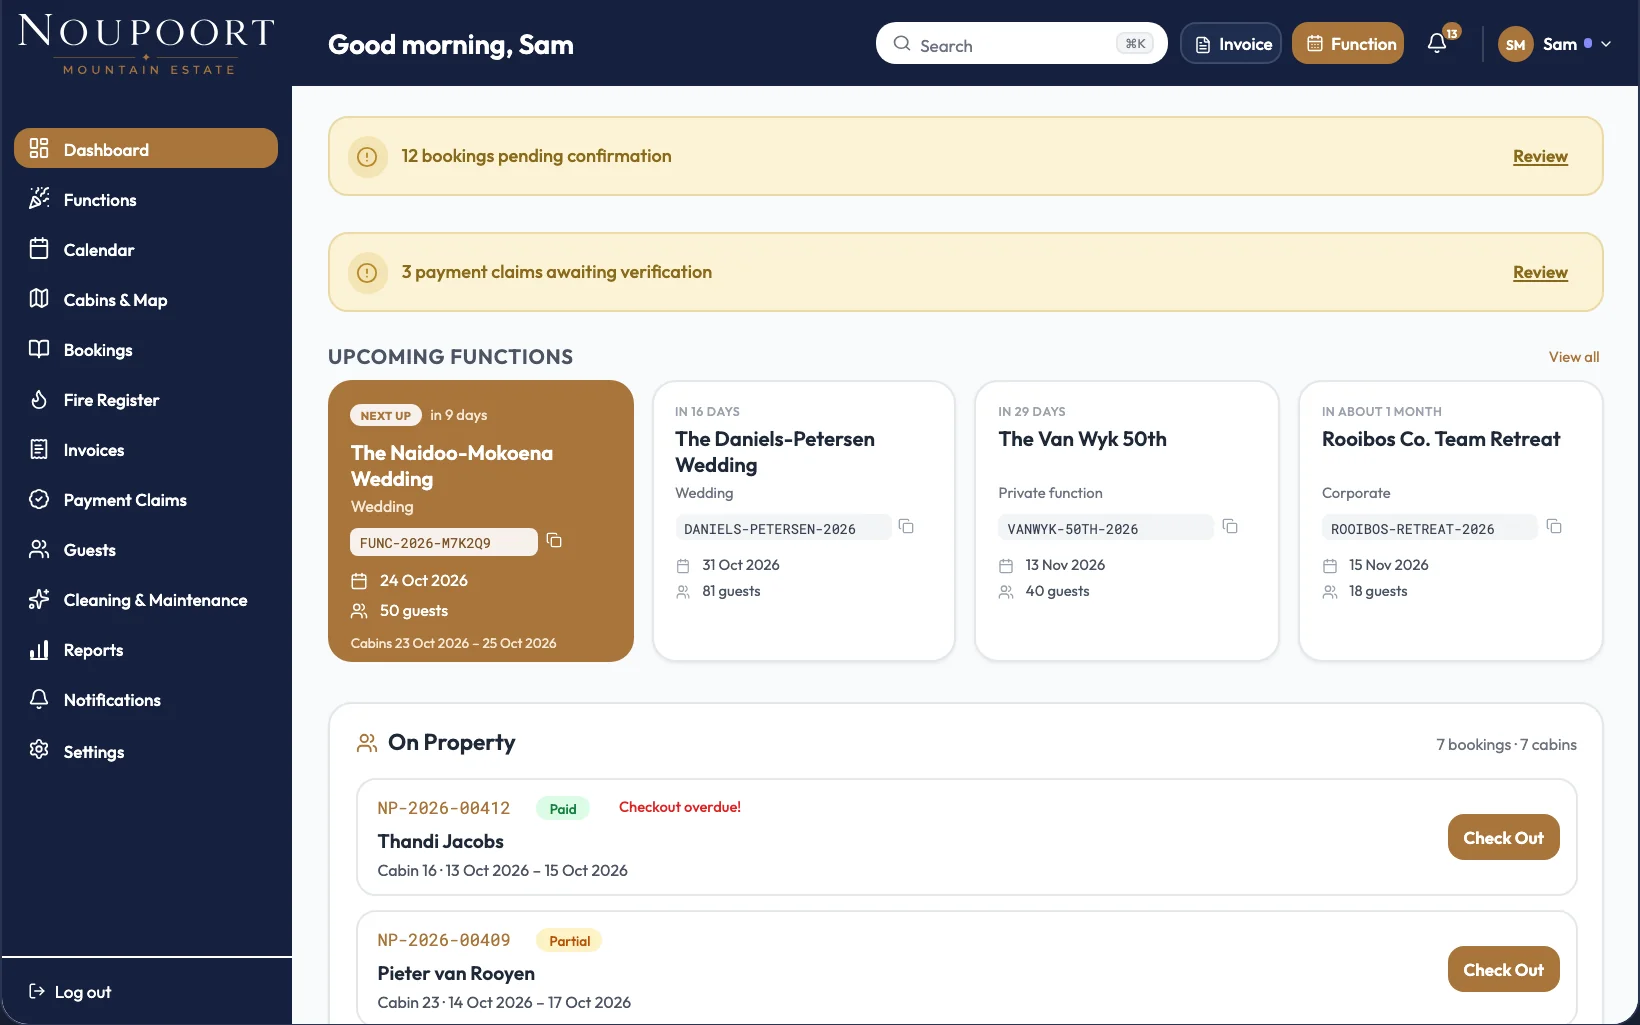Click the Log out arrow icon
This screenshot has height=1025, width=1640.
click(x=37, y=991)
